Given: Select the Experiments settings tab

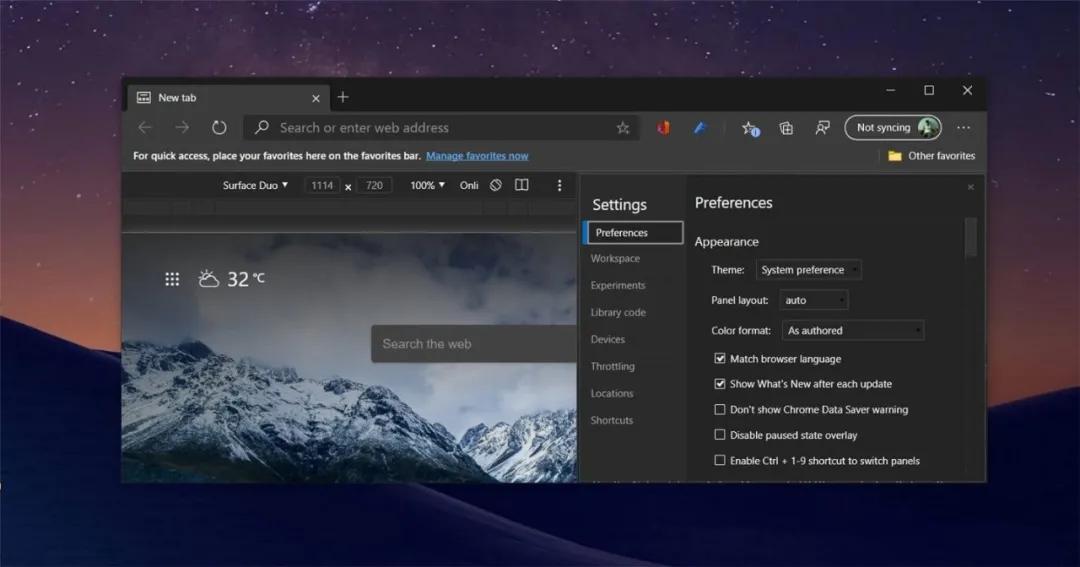Looking at the screenshot, I should pyautogui.click(x=618, y=285).
